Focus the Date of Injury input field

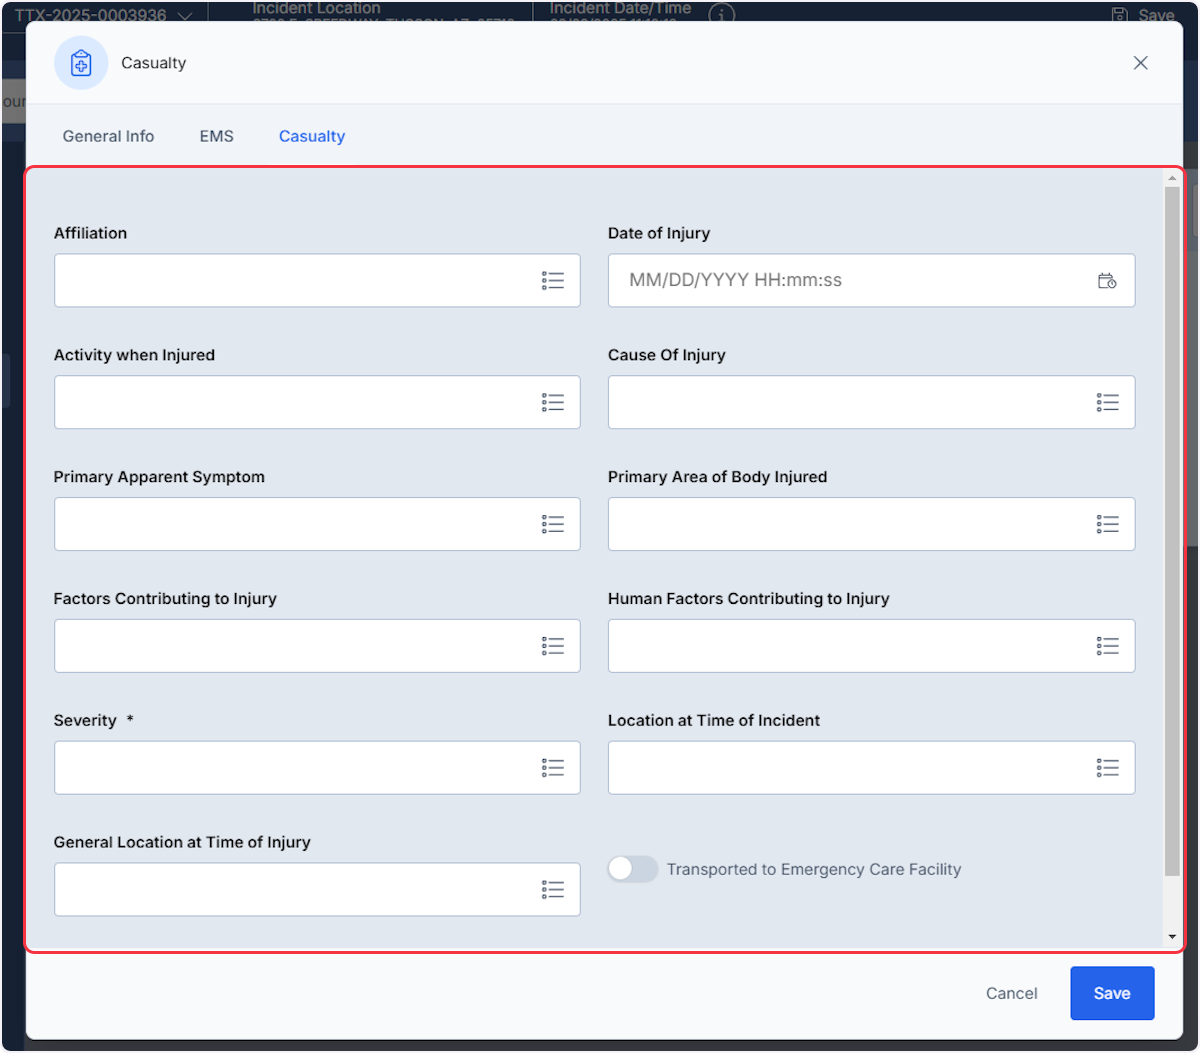tap(871, 281)
